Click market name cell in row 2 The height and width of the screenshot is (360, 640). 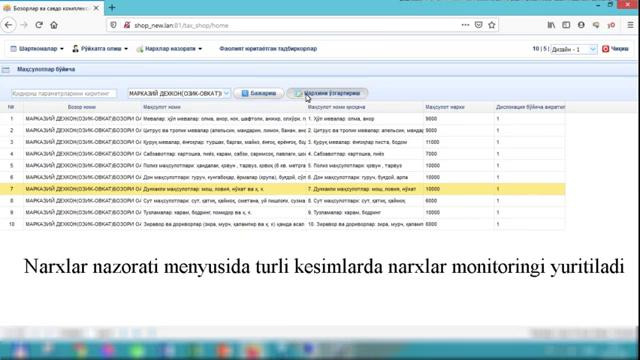point(82,130)
